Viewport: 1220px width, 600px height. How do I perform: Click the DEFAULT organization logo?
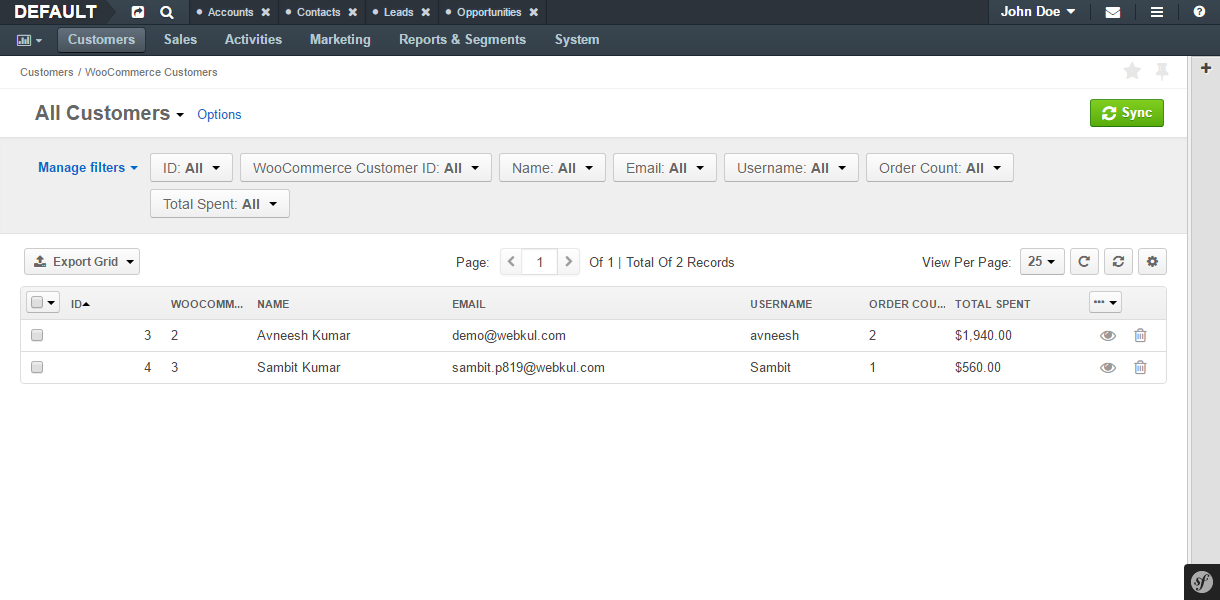[56, 12]
